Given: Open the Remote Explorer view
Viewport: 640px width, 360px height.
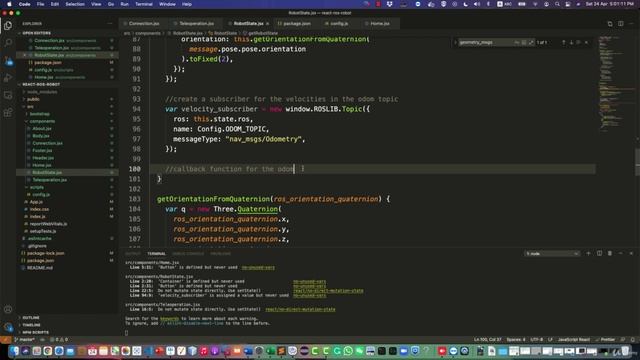Looking at the screenshot, I should click(8, 95).
